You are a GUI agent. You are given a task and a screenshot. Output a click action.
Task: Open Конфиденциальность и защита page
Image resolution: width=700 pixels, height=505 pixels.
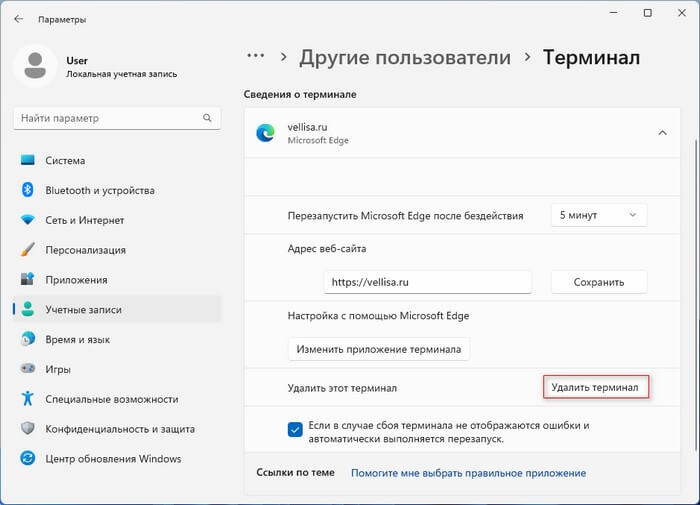pyautogui.click(x=117, y=429)
